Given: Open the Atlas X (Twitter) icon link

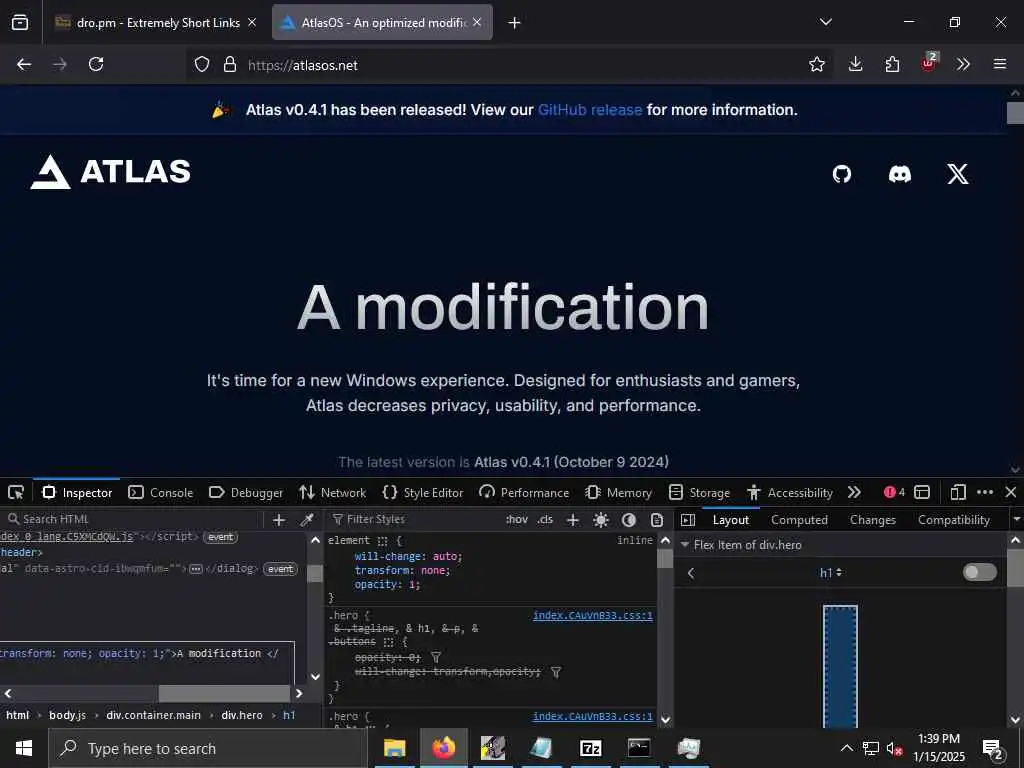Looking at the screenshot, I should [x=958, y=174].
